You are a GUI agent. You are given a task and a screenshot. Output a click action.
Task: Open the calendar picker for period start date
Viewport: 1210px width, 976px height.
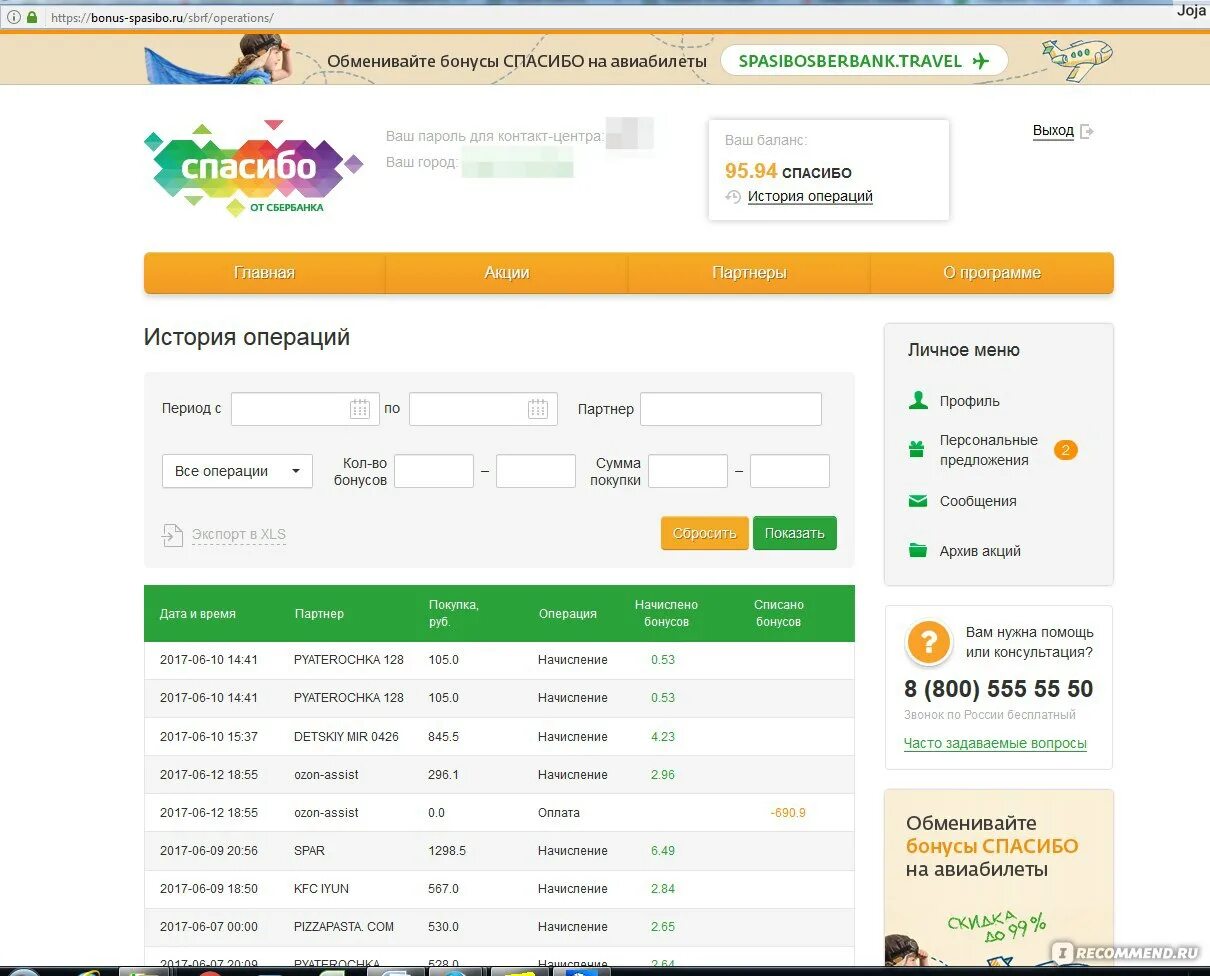coord(359,409)
